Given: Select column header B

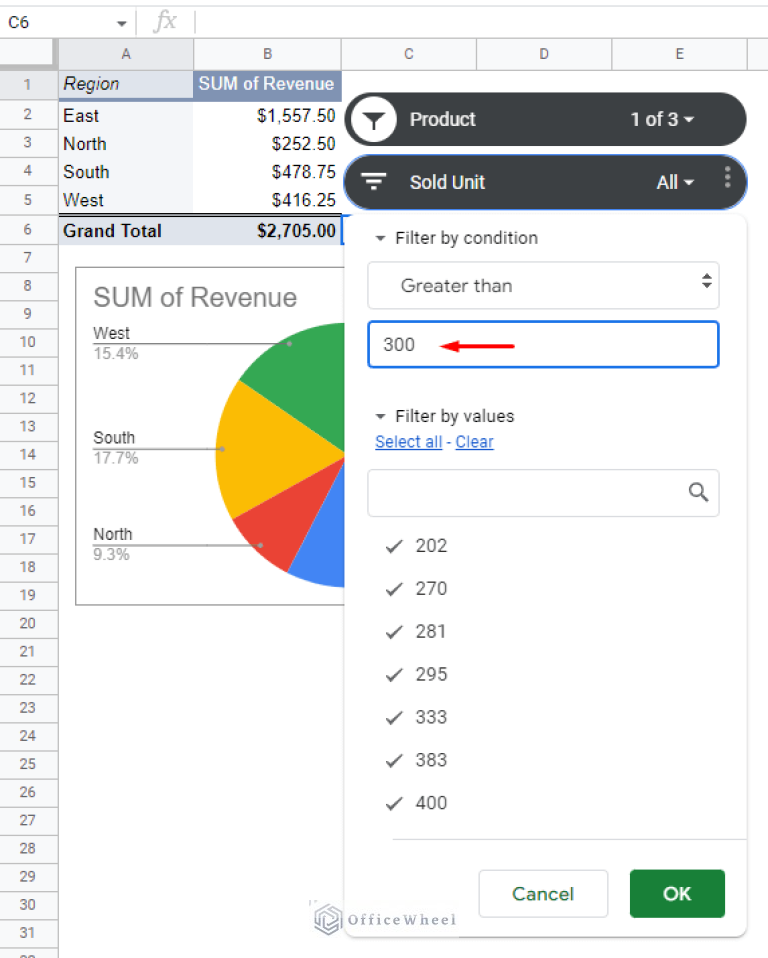Looking at the screenshot, I should click(x=267, y=55).
